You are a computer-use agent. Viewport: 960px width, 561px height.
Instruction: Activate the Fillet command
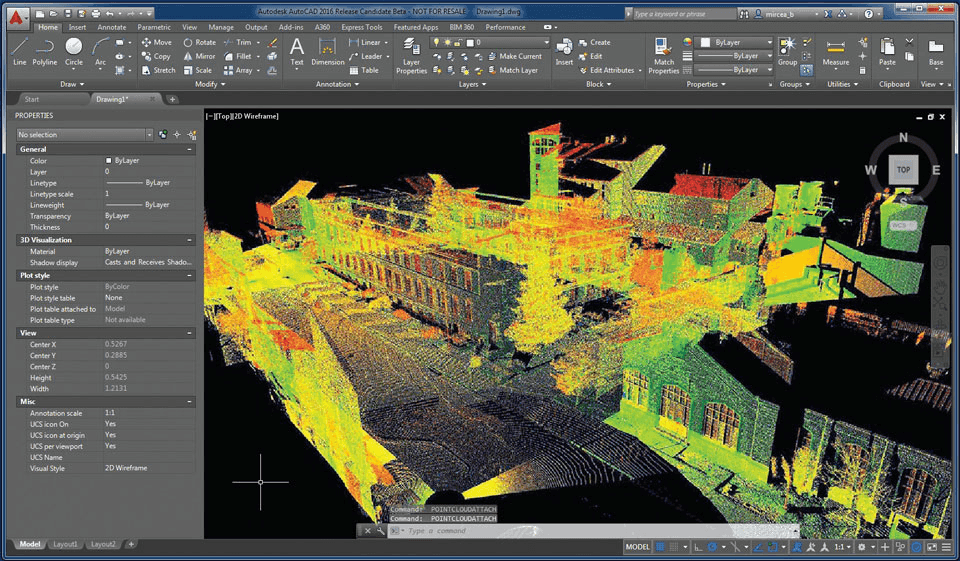tap(238, 56)
